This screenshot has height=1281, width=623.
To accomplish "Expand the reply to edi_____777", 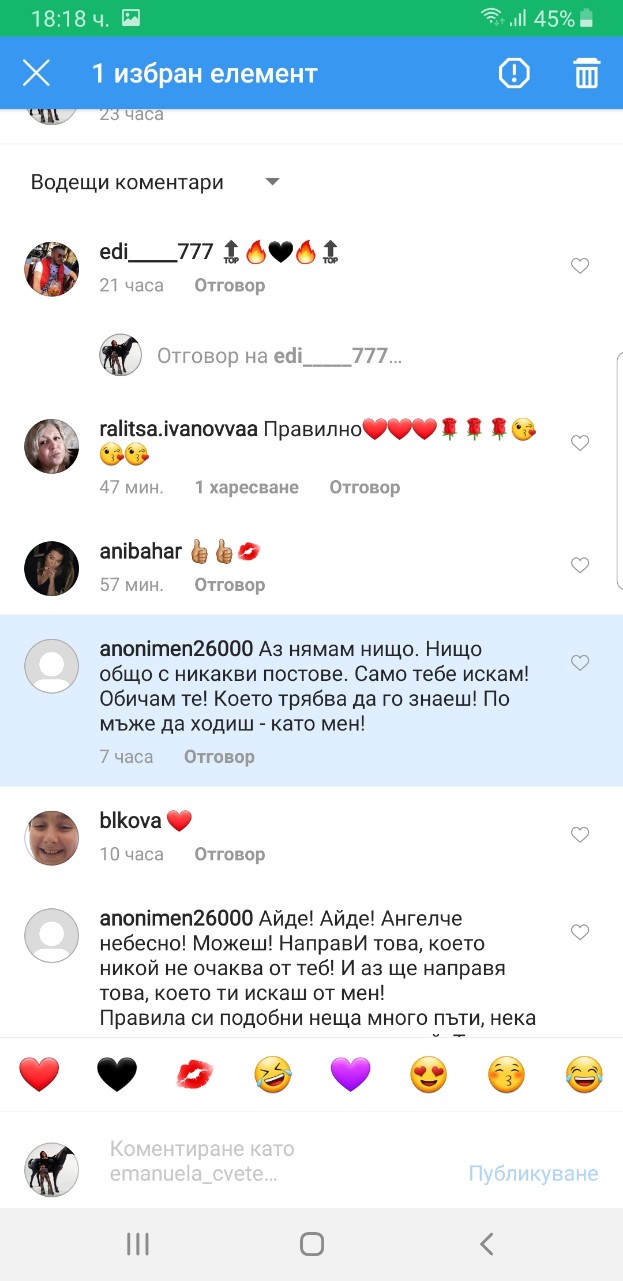I will point(279,355).
